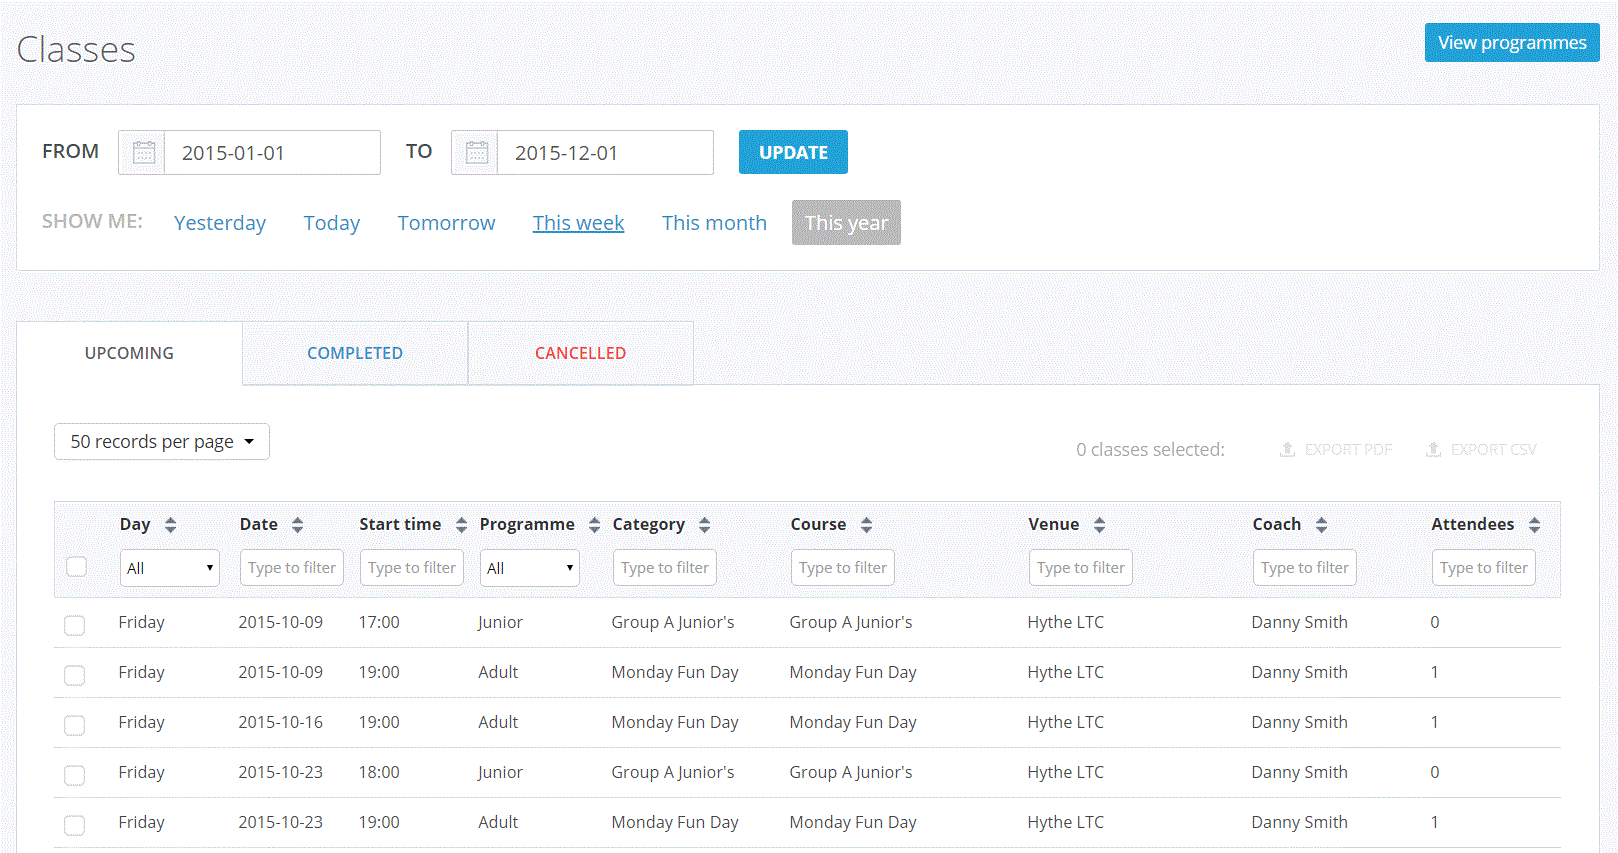This screenshot has height=853, width=1618.
Task: Toggle the select-all classes checkbox
Action: pos(76,567)
